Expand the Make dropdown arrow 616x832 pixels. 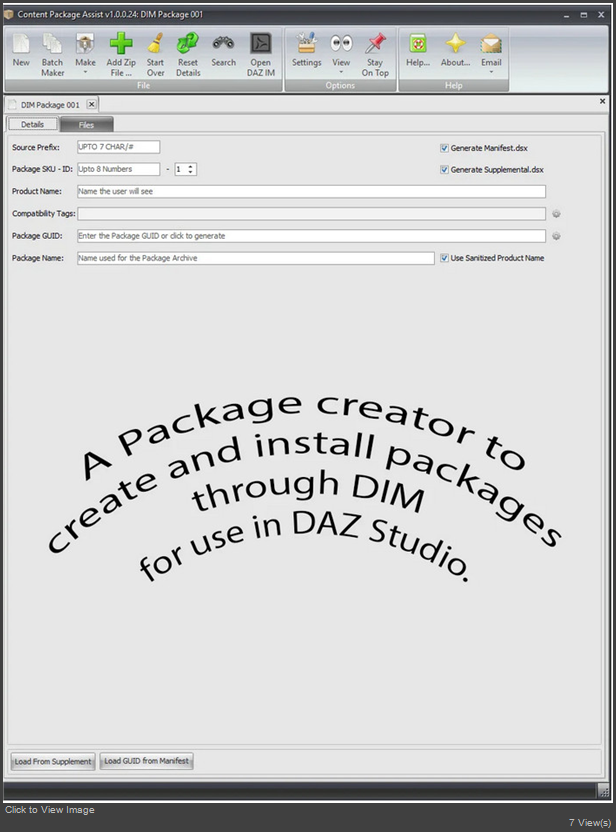[x=85, y=72]
